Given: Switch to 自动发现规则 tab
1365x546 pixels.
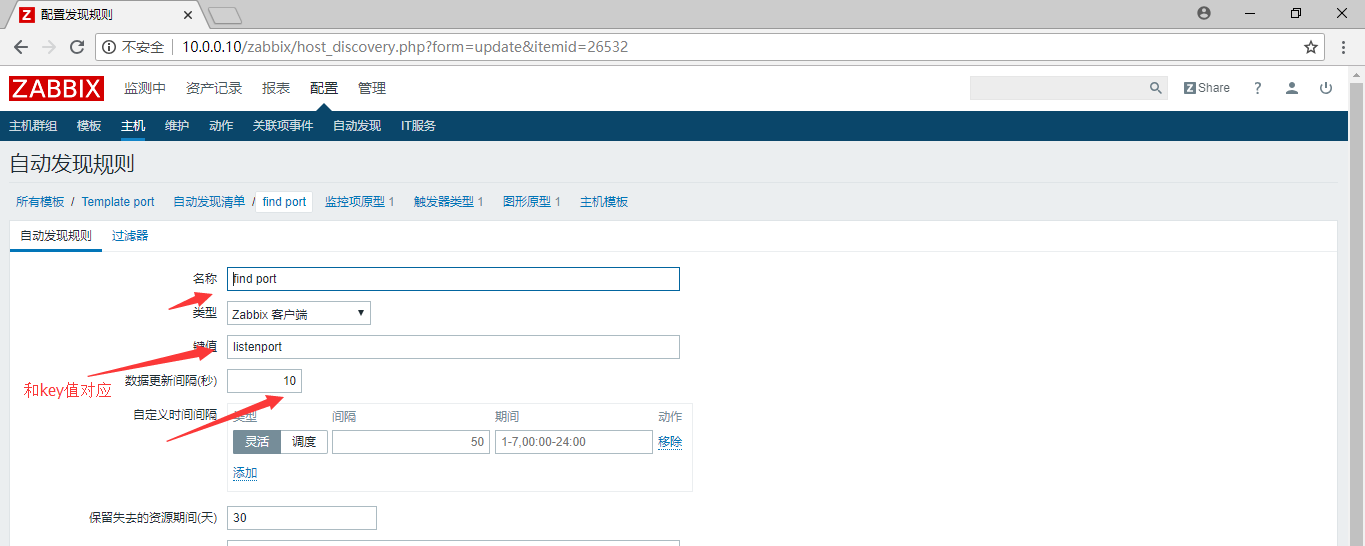Looking at the screenshot, I should [x=56, y=237].
